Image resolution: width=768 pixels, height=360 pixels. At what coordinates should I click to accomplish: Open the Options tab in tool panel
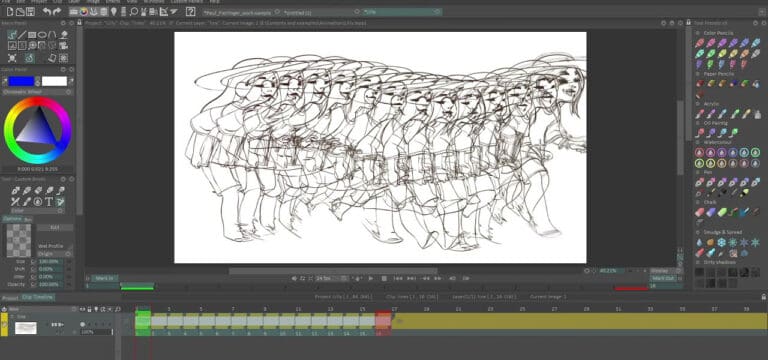pos(12,219)
